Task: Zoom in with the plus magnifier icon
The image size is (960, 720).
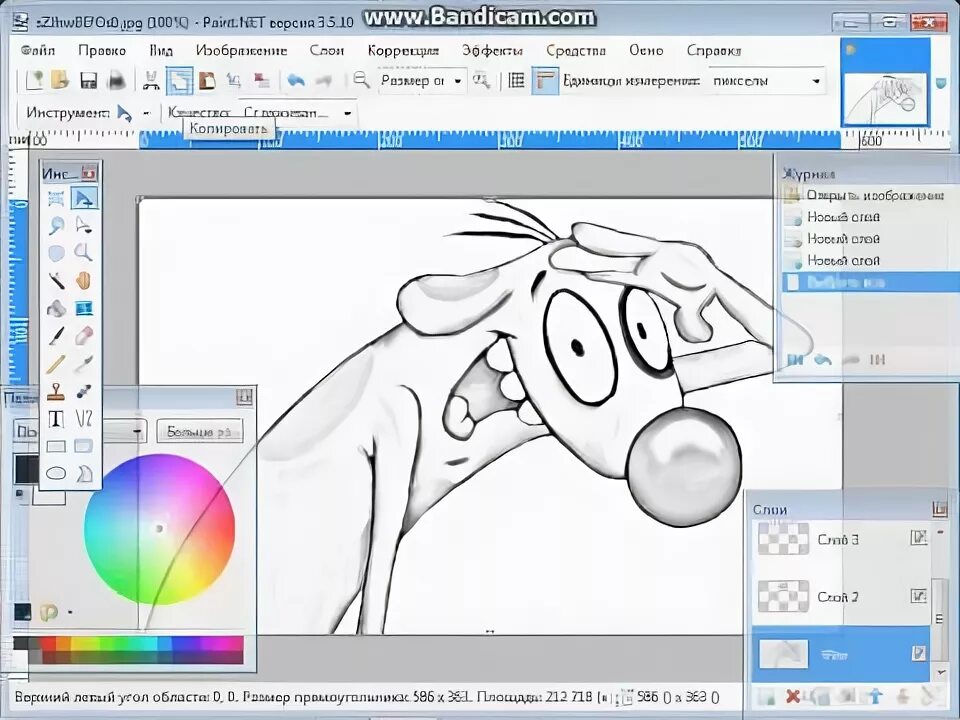Action: [x=481, y=81]
